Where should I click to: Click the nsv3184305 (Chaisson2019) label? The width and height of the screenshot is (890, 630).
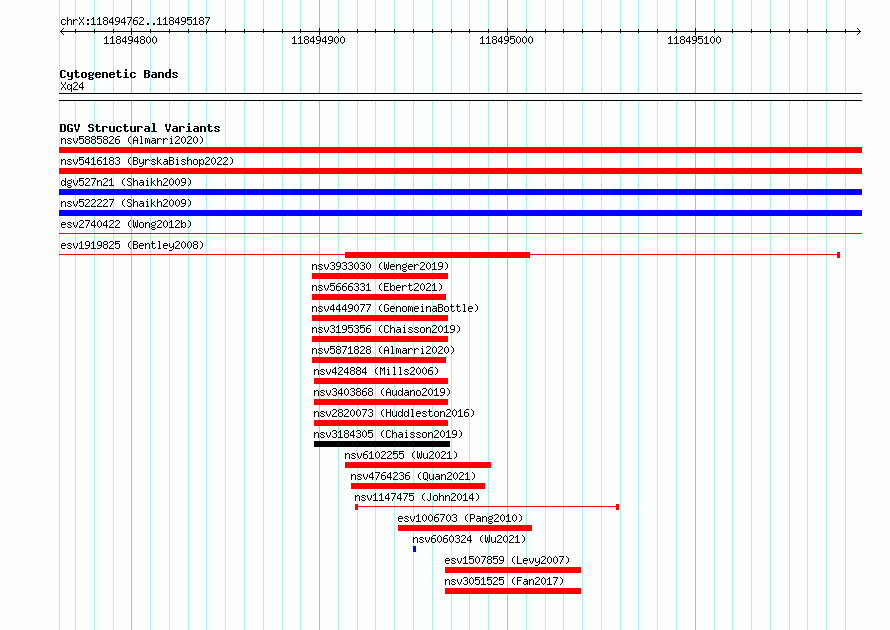tap(388, 434)
